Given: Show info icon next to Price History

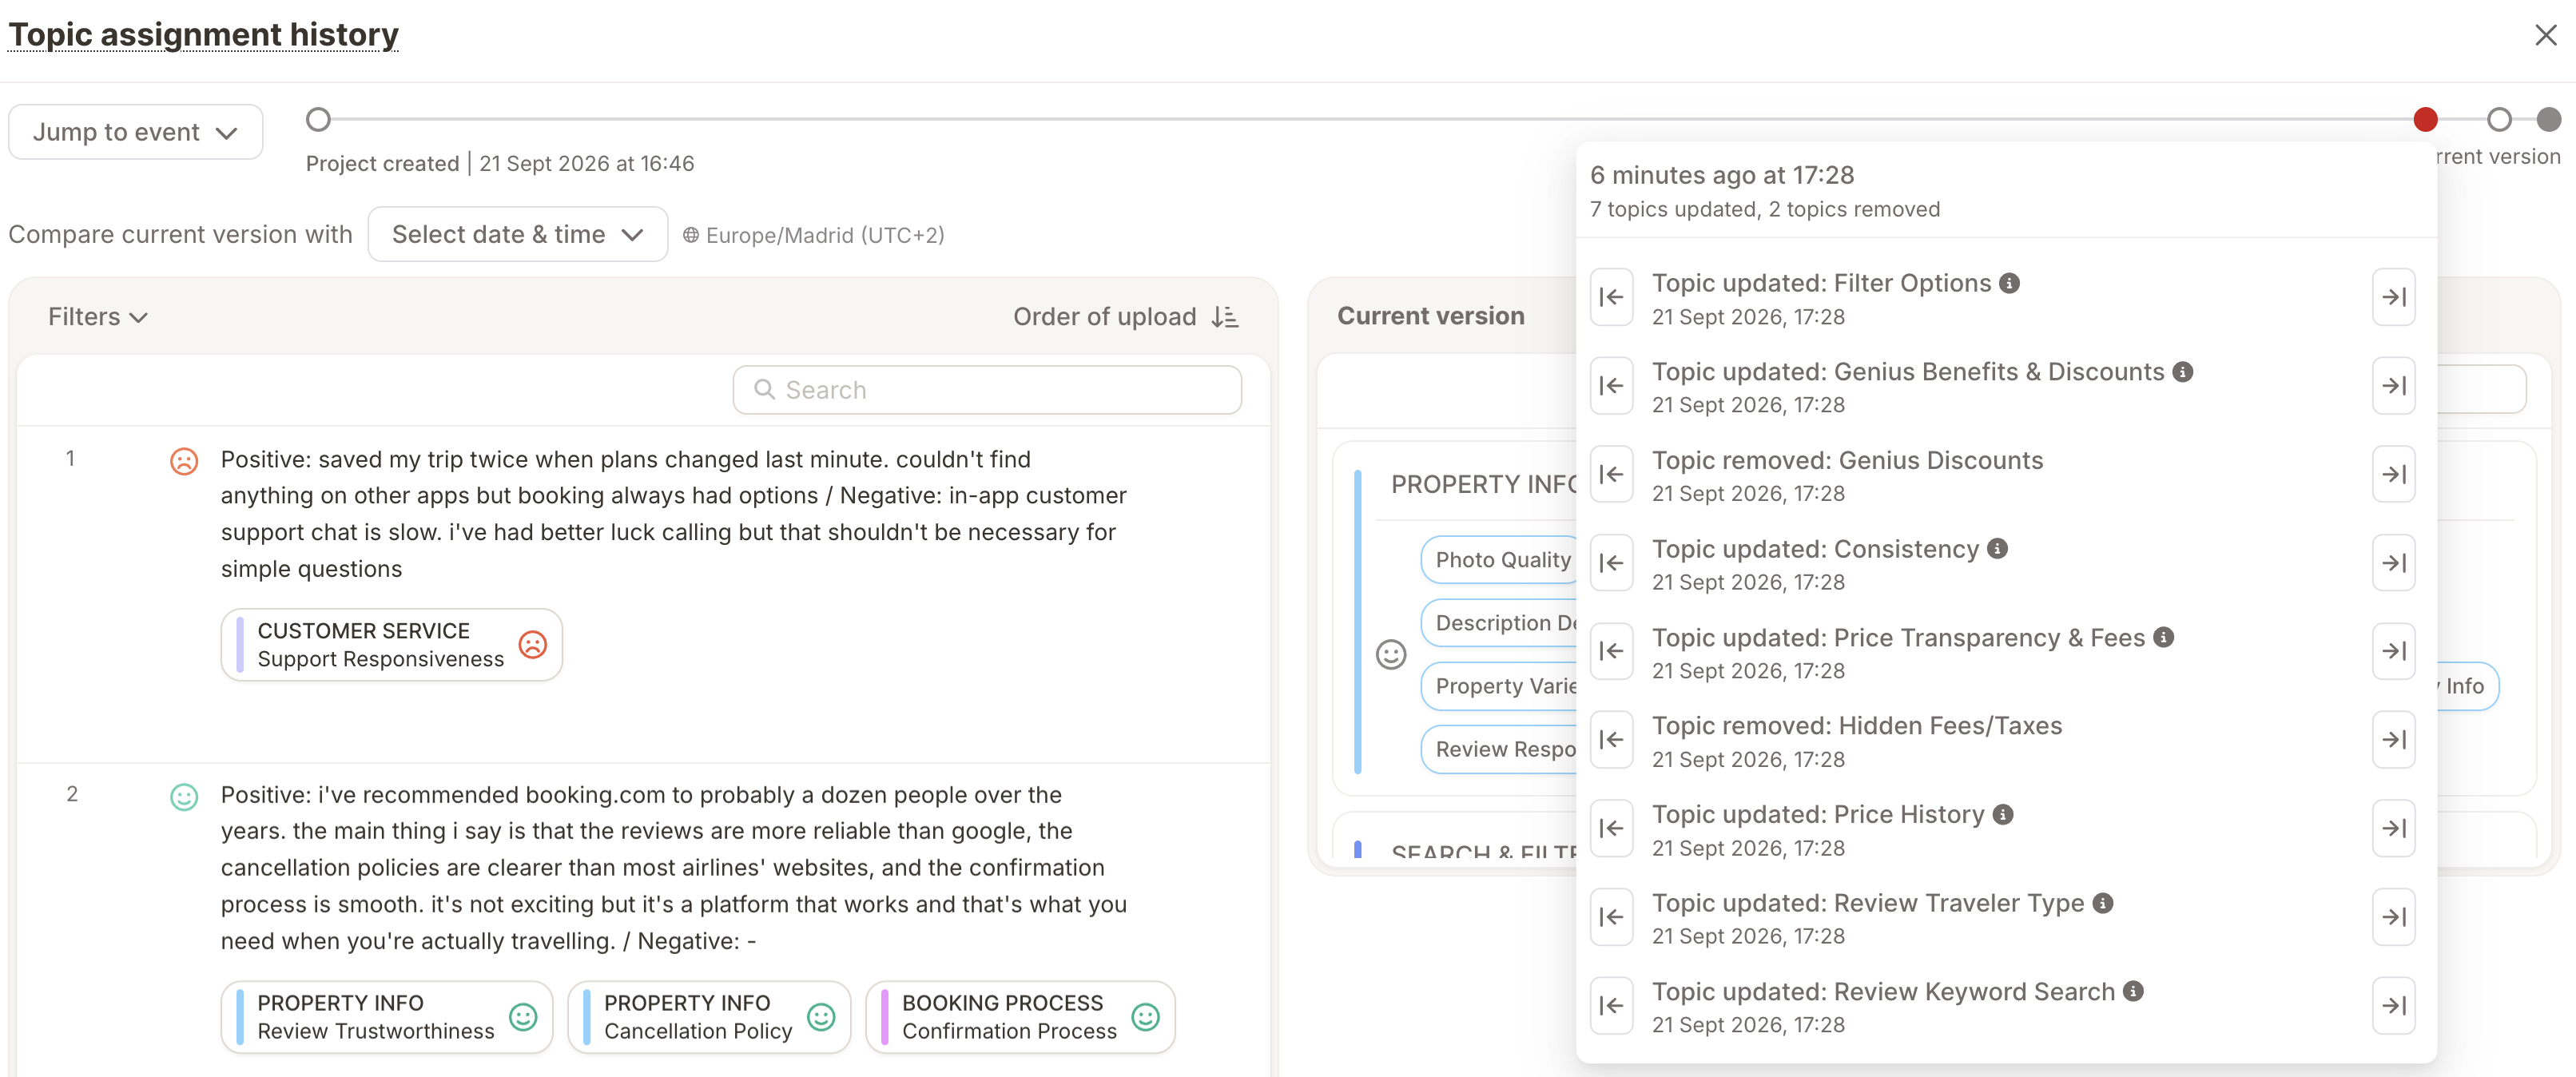Looking at the screenshot, I should tap(2002, 814).
